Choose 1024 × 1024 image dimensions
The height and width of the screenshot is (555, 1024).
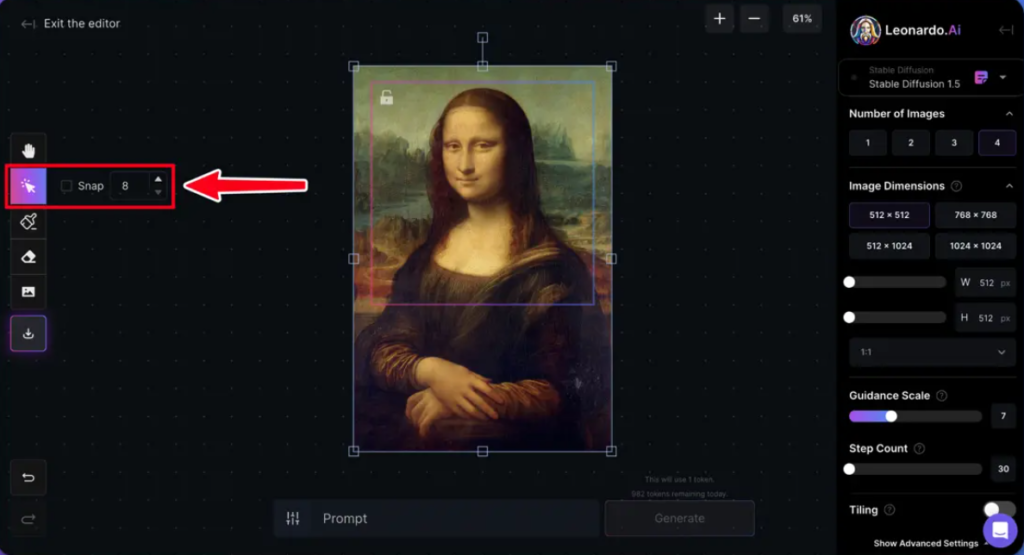click(975, 246)
